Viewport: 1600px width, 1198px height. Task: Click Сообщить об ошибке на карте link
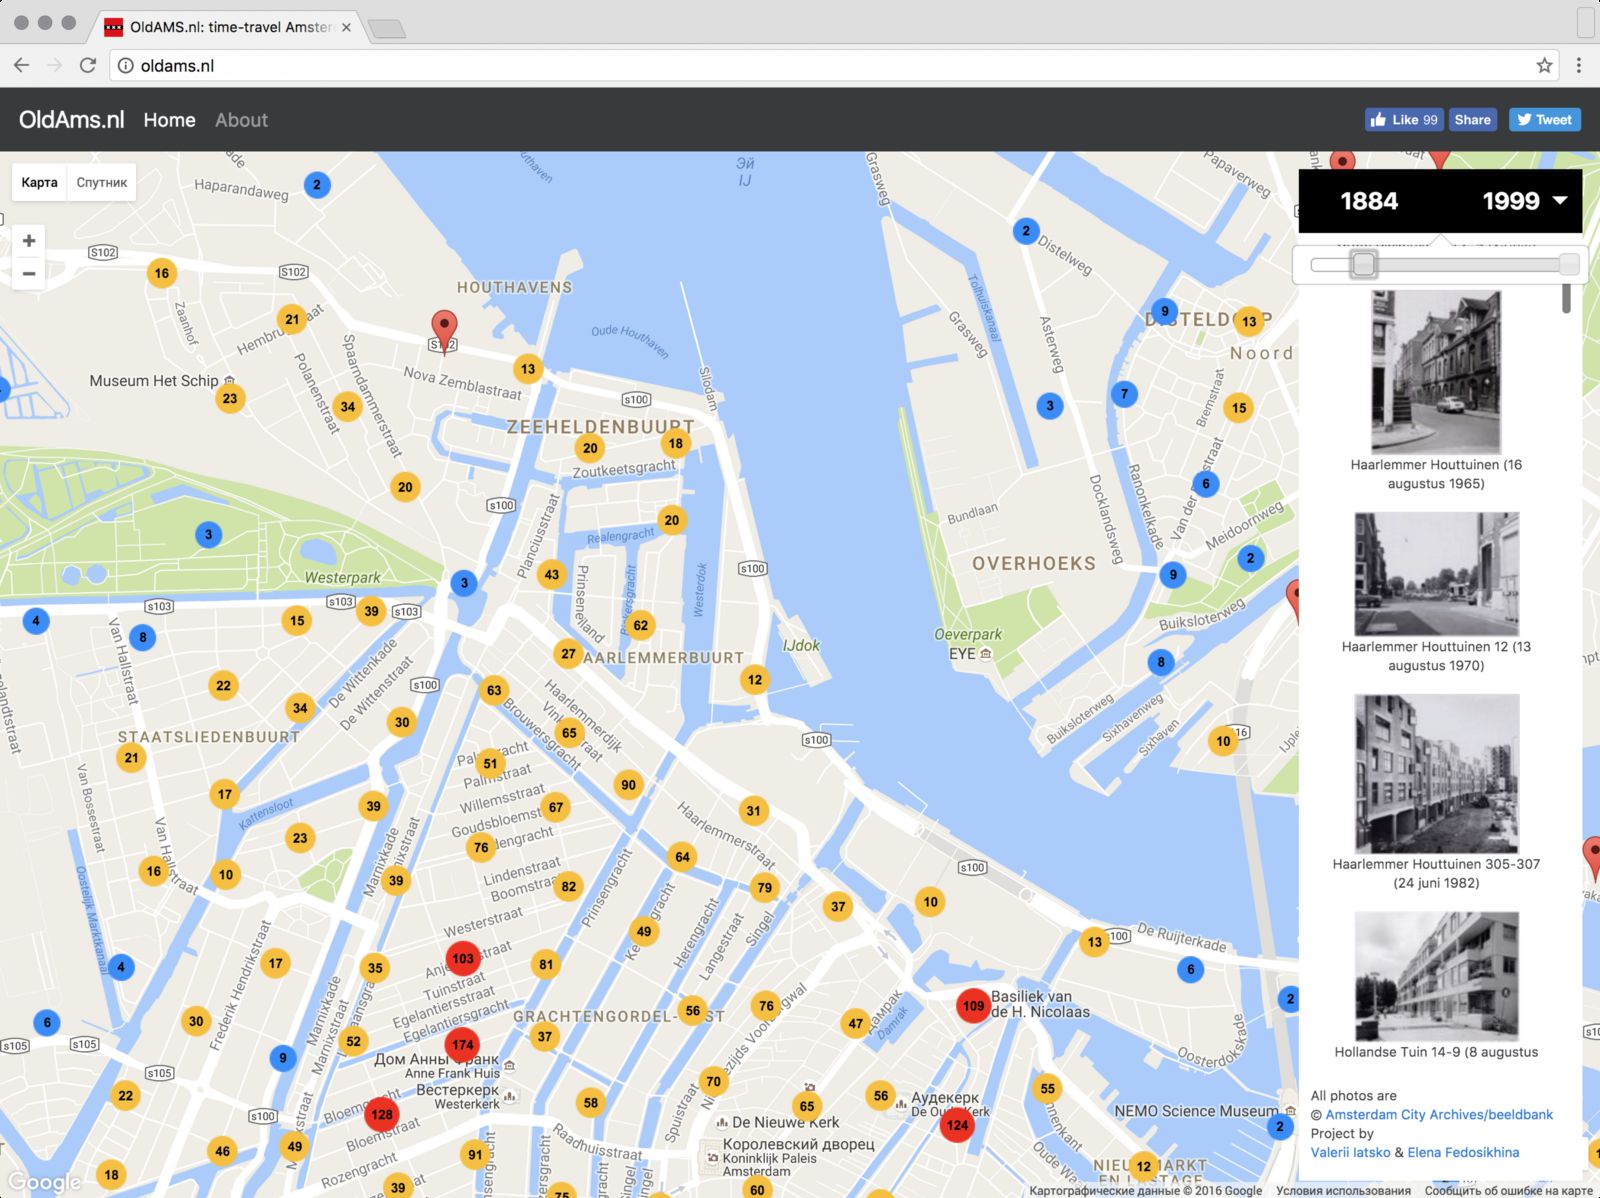coord(1508,1190)
